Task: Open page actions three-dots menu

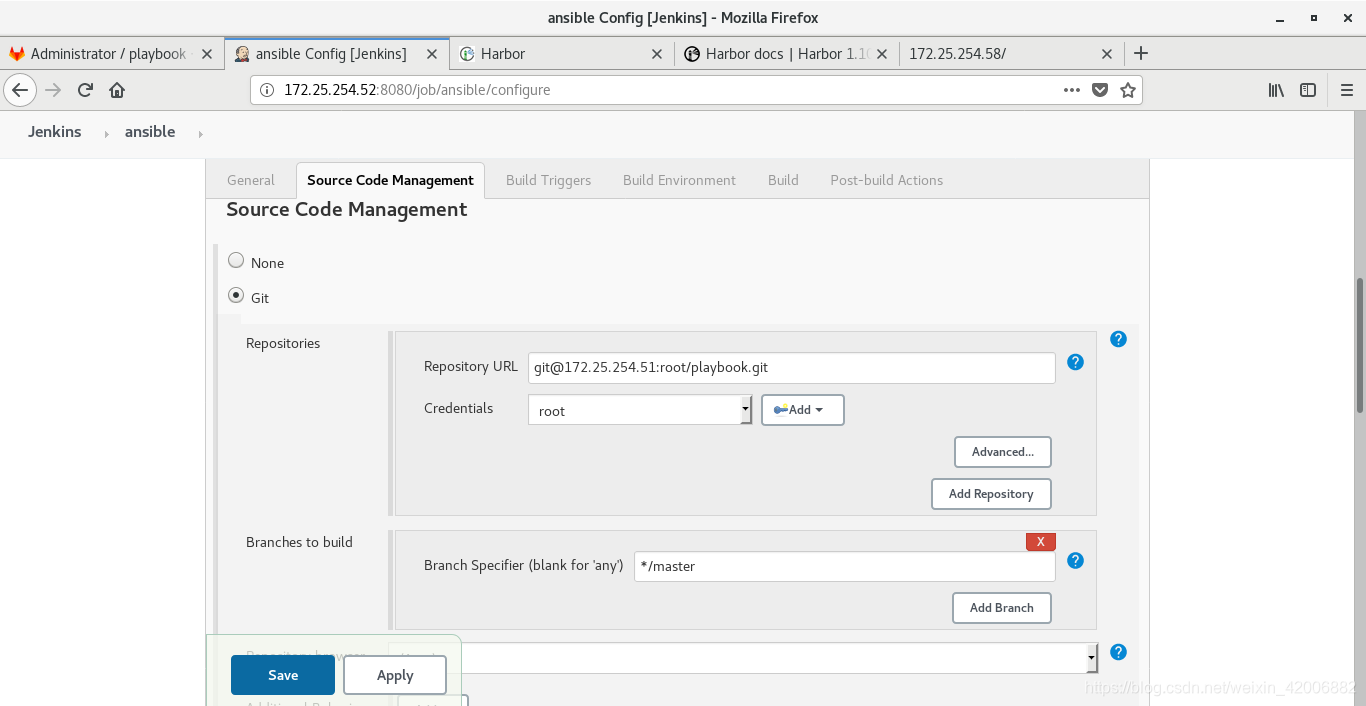Action: click(1072, 90)
